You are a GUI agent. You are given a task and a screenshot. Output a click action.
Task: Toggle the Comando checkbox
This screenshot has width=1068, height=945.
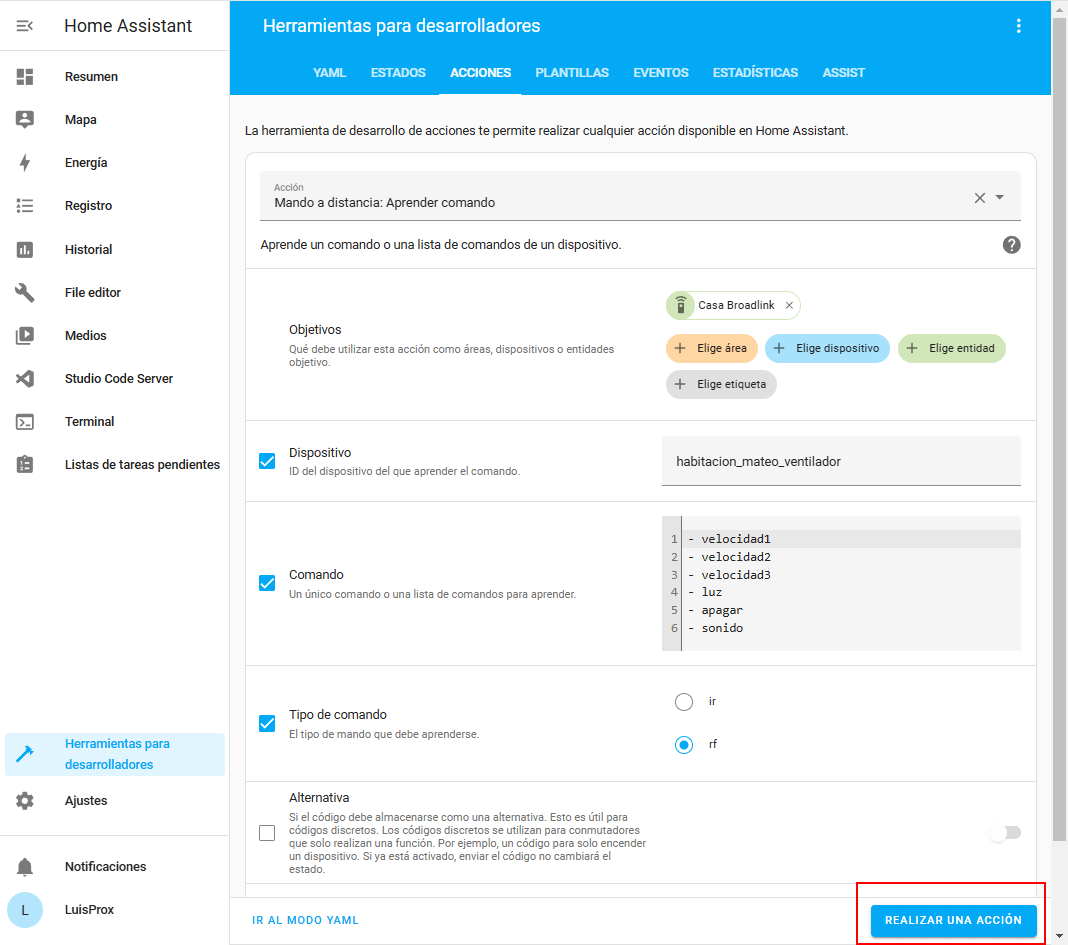pyautogui.click(x=267, y=583)
